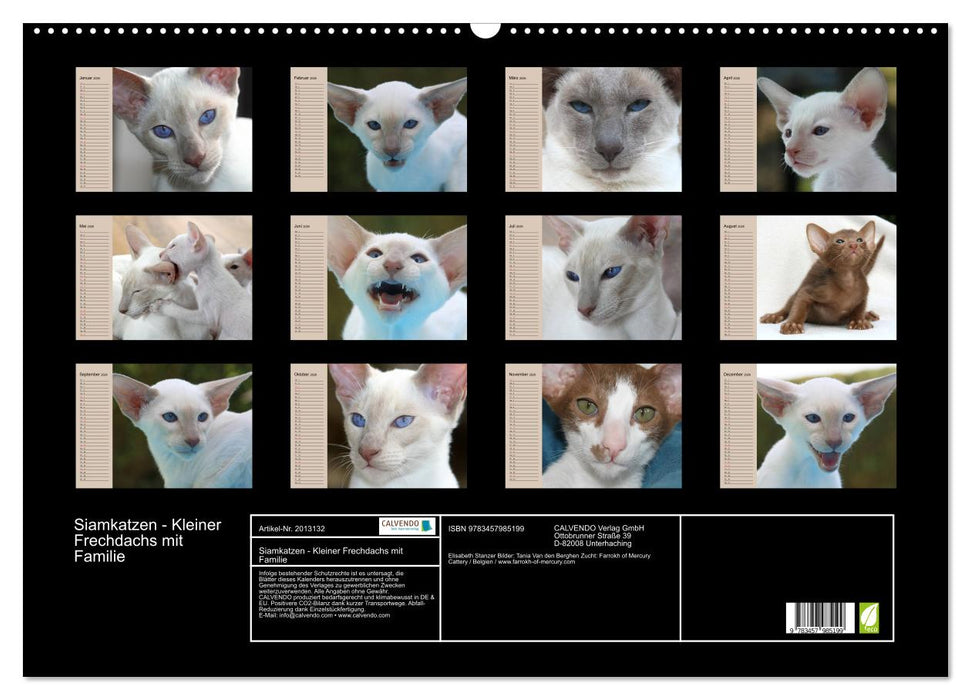Select the Februar kitten photo

397,129
